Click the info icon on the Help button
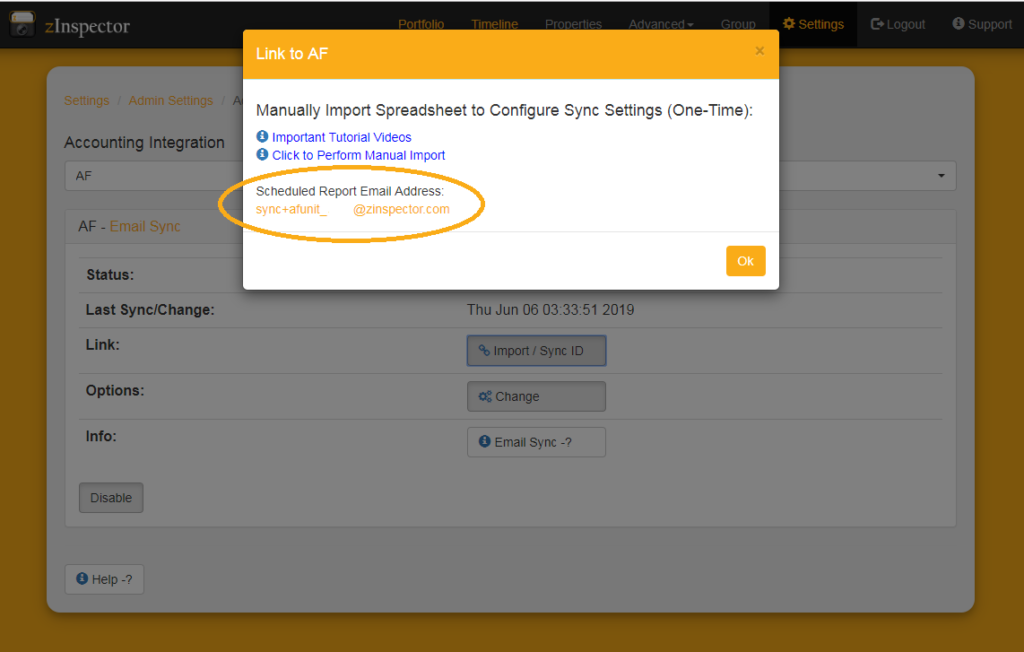The height and width of the screenshot is (652, 1024). (82, 579)
